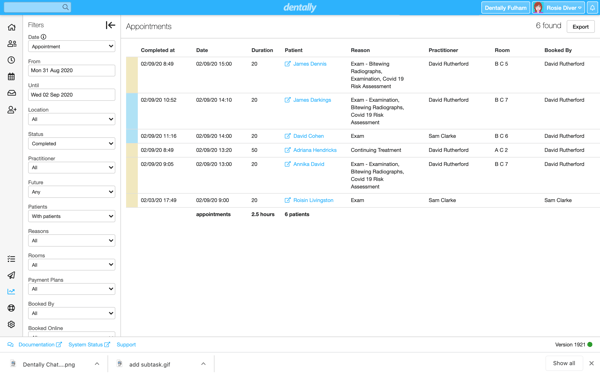Open the Settings gear icon in sidebar
Viewport: 600px width, 375px height.
pos(11,324)
